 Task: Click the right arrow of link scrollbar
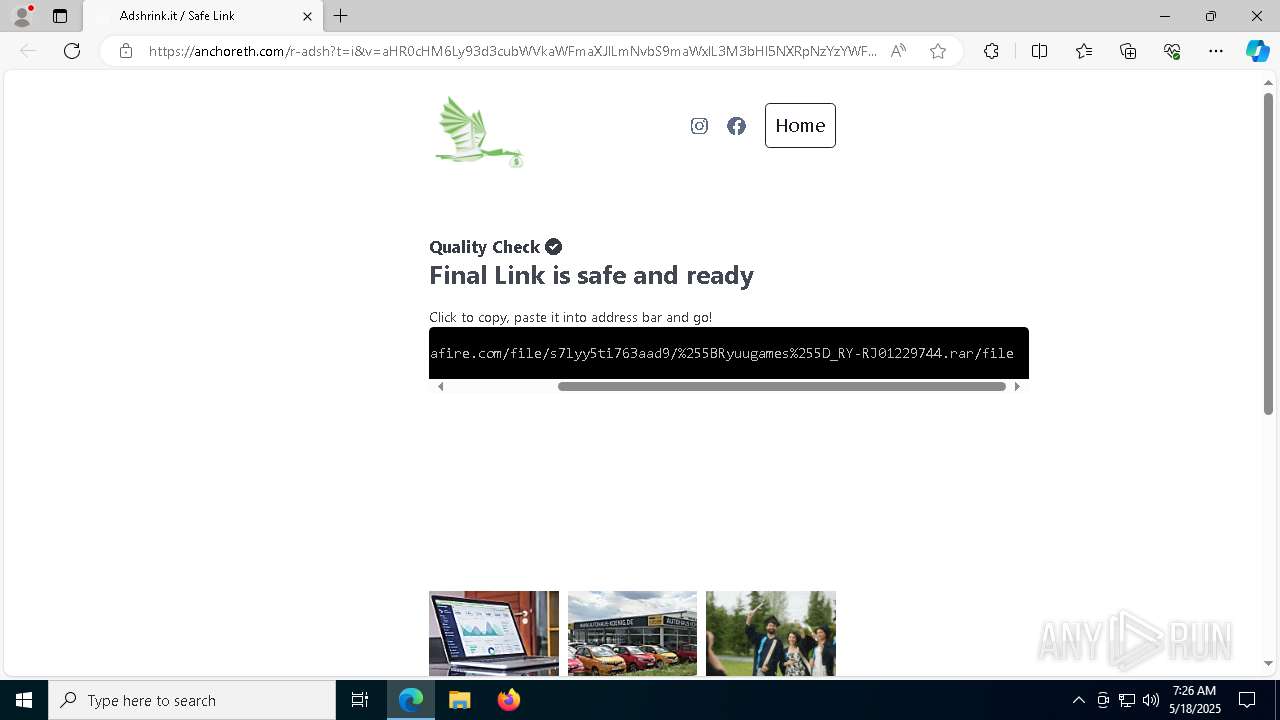pyautogui.click(x=1018, y=387)
